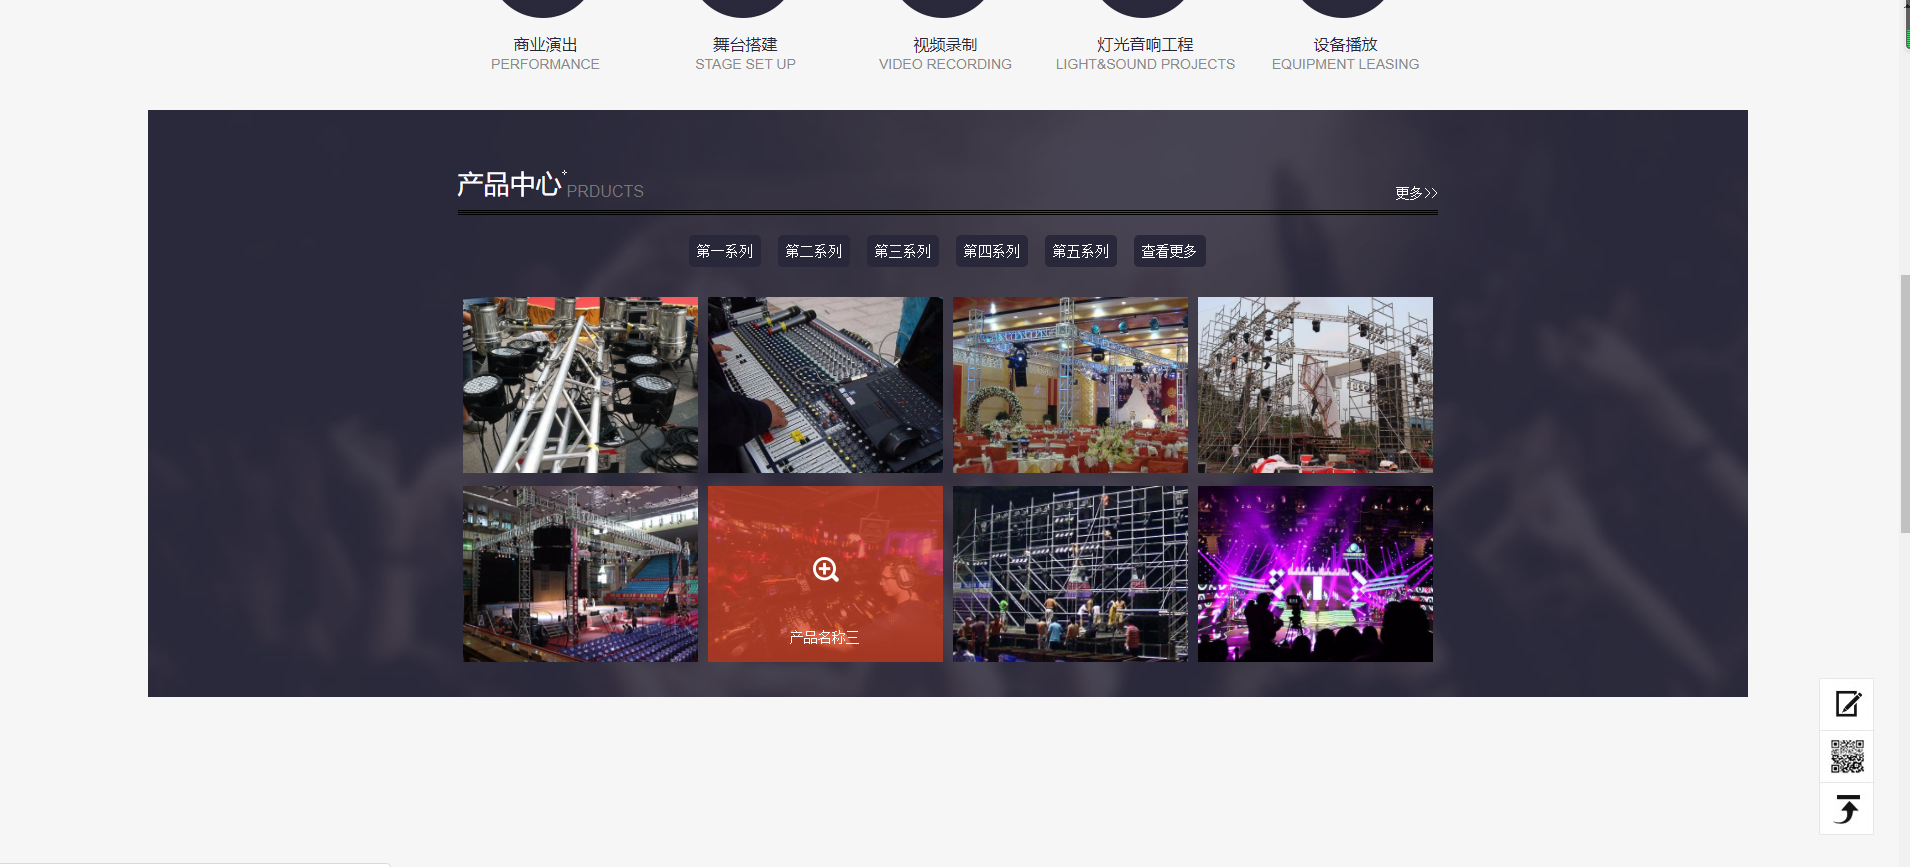
Task: Open the 视频录制 VIDEO RECORDING link
Action: point(945,54)
